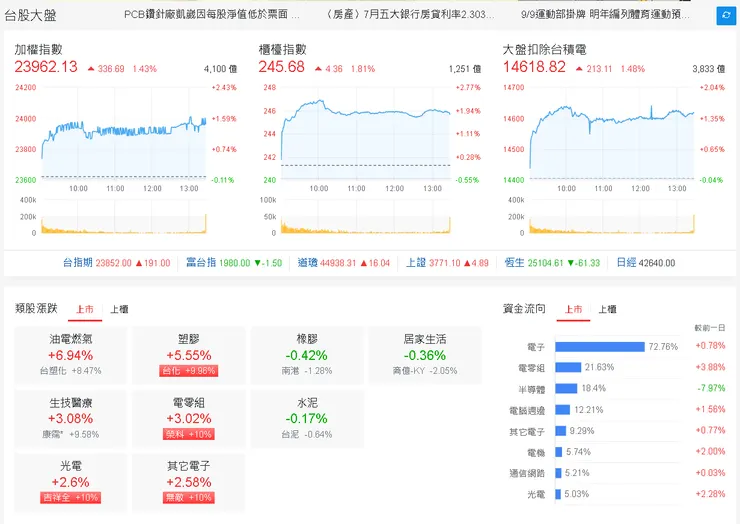740x524 pixels.
Task: Open 道瓊 index quote 44938.31
Action: coord(344,263)
